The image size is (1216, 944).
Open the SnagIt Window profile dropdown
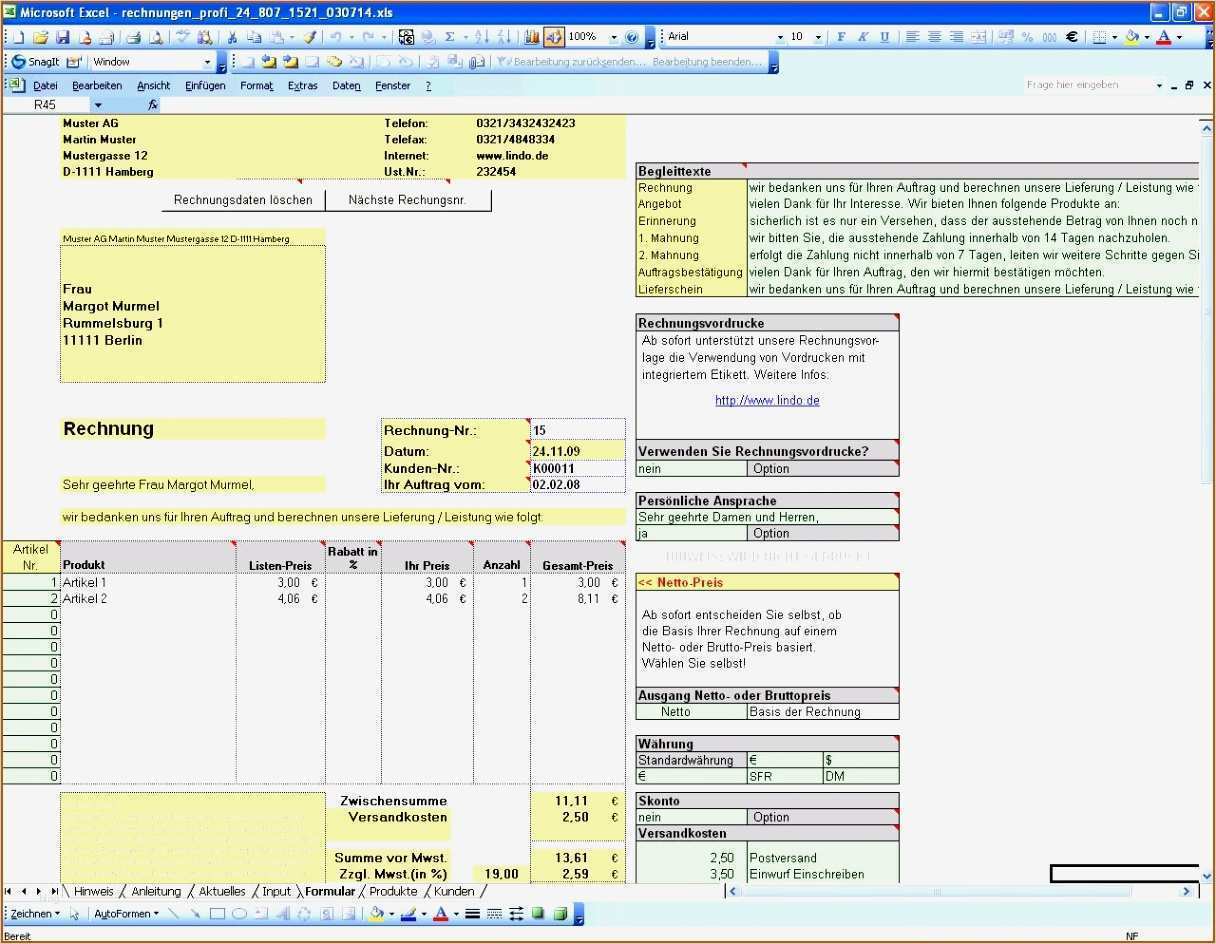(208, 62)
